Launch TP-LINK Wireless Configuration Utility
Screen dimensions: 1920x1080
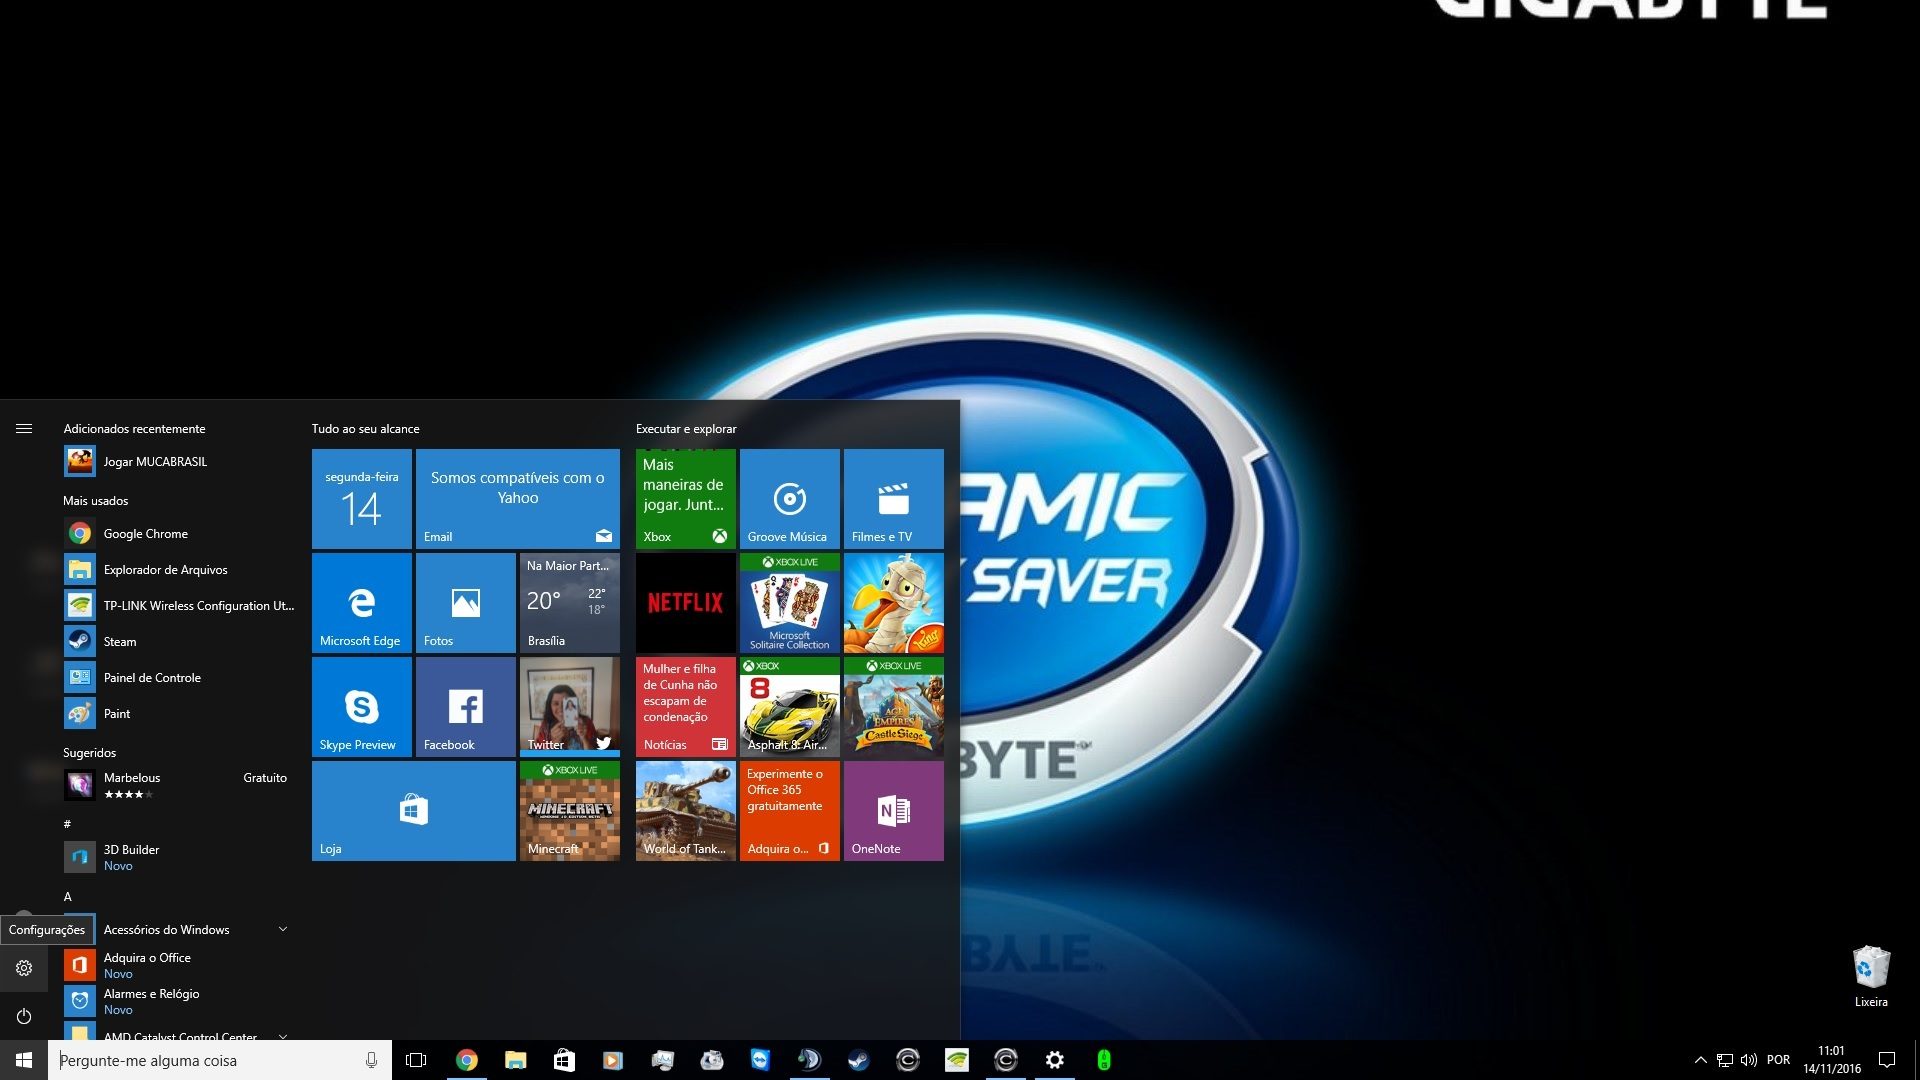180,606
